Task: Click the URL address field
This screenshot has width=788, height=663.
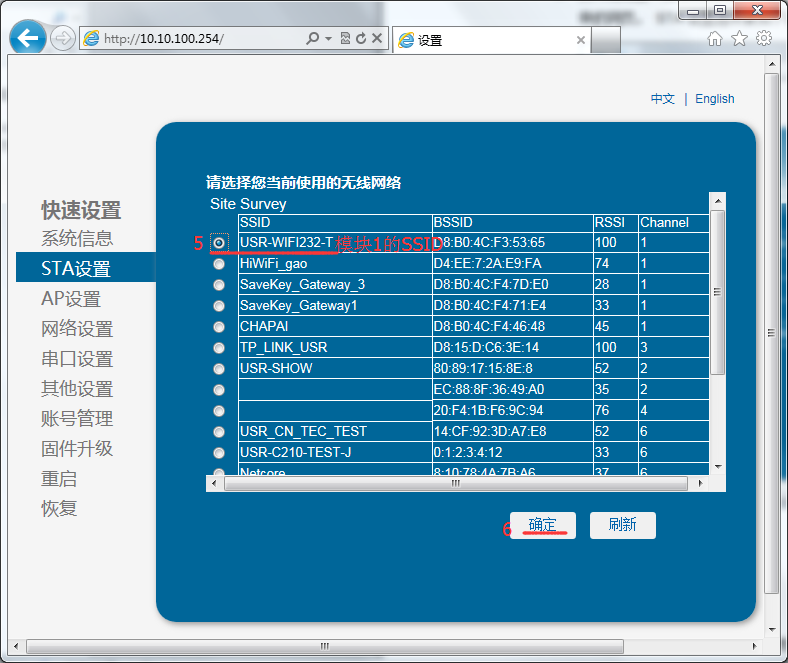Action: (200, 39)
